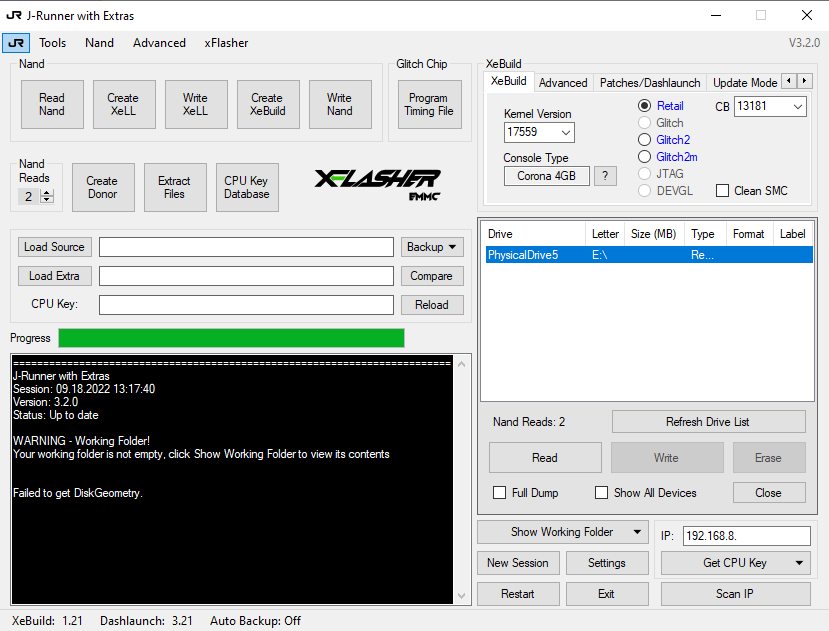Open the CPU Key Database
Viewport: 829px width, 631px height.
[246, 187]
